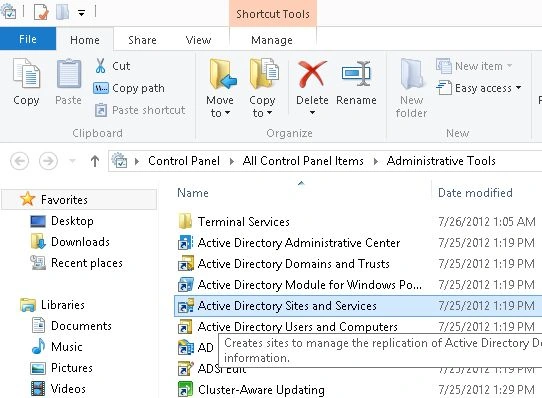Open the New item dropdown
542x398 pixels.
click(x=474, y=66)
